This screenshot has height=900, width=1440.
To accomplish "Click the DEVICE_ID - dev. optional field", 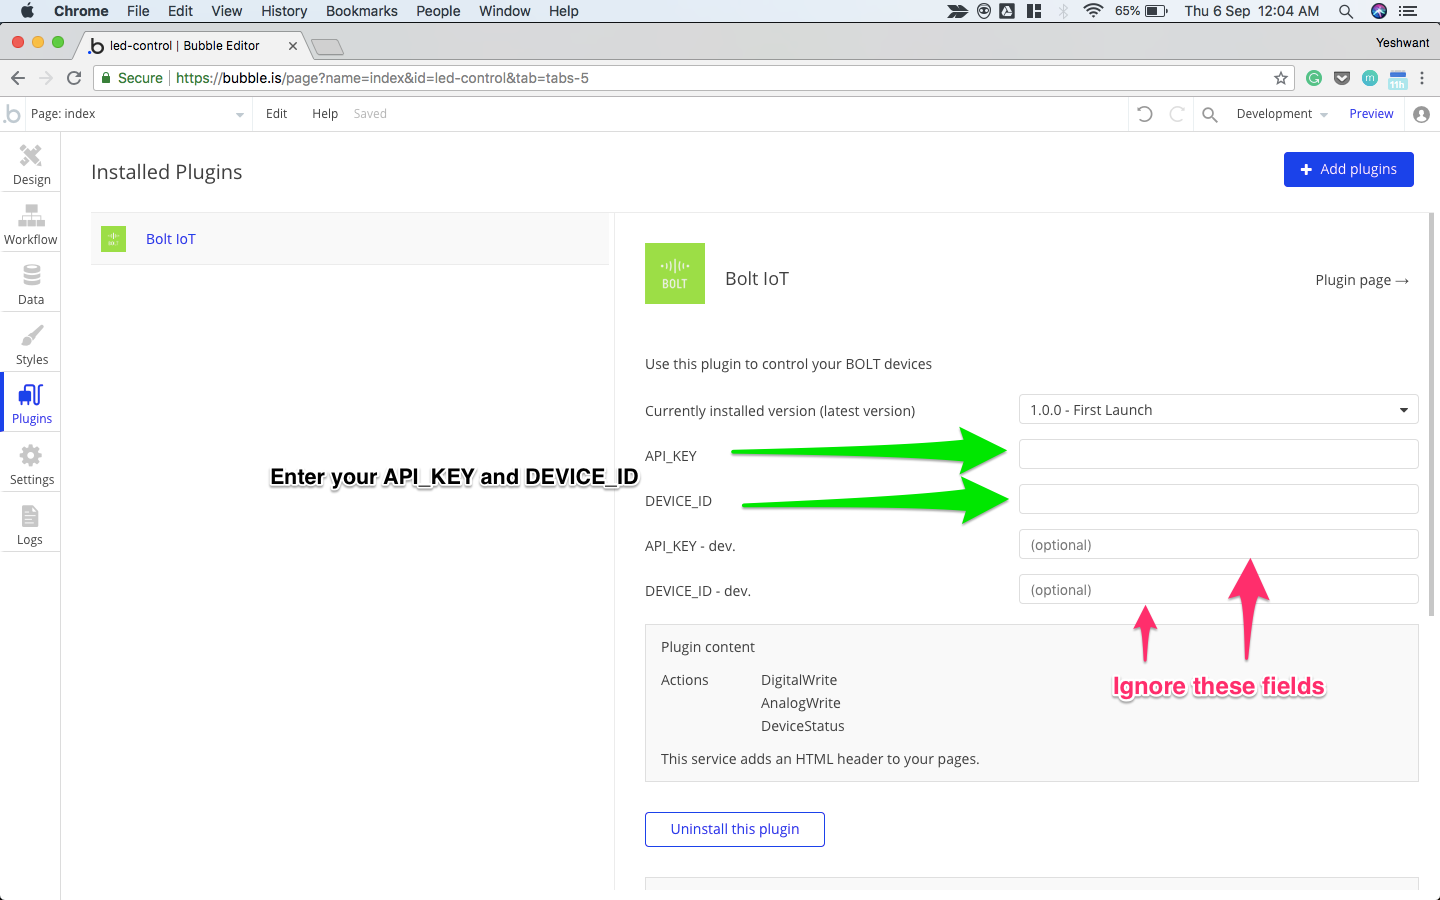I will (x=1218, y=589).
